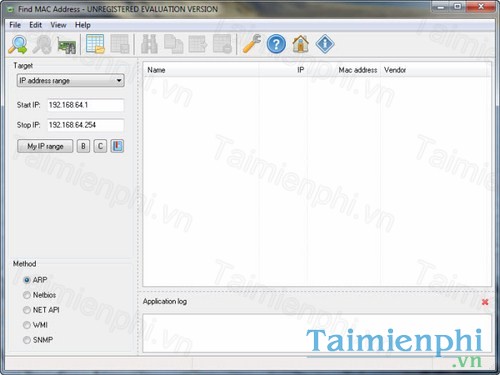Select the Netbios method radio button

27,295
